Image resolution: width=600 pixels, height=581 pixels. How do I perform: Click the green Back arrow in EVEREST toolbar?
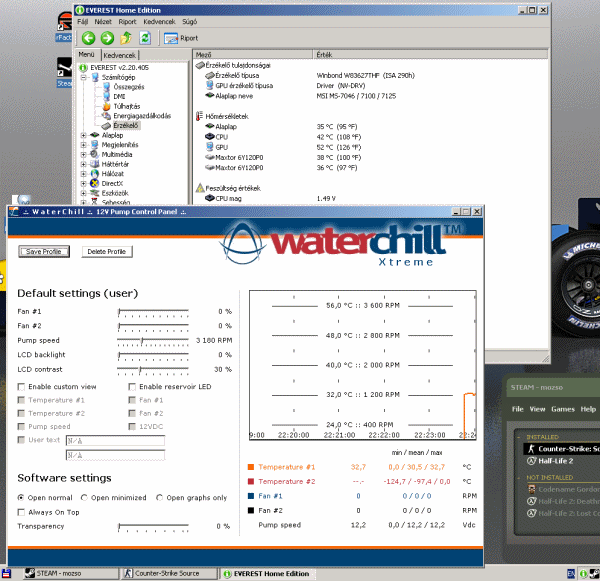tap(88, 38)
